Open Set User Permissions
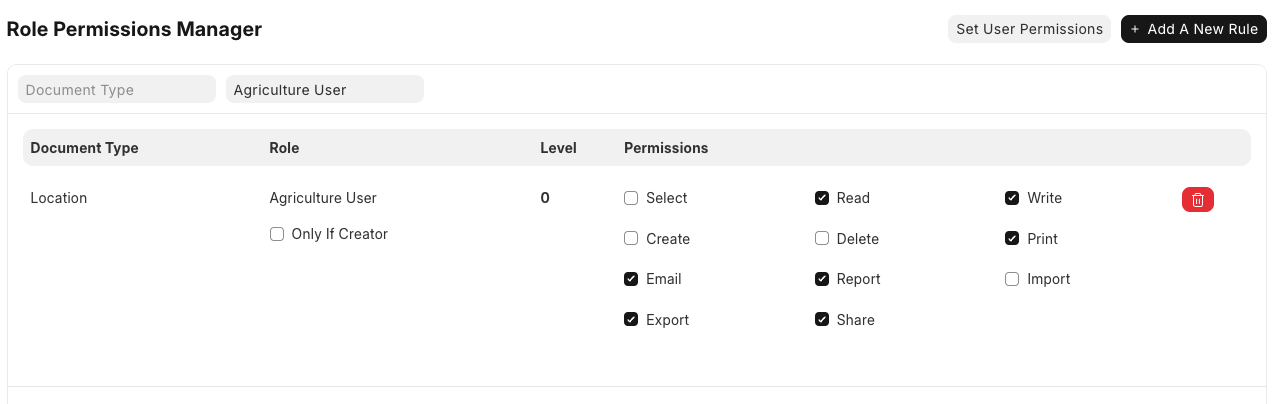1276x404 pixels. [x=1029, y=29]
